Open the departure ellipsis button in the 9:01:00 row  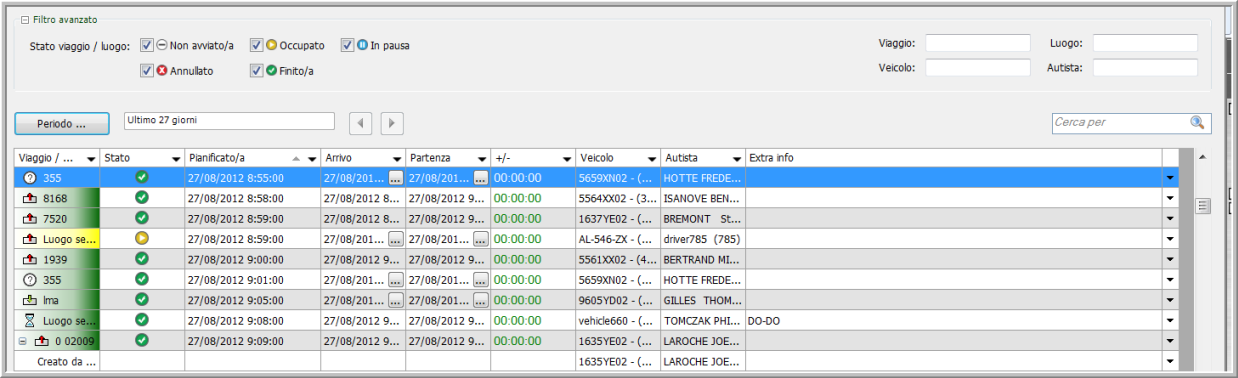point(481,280)
